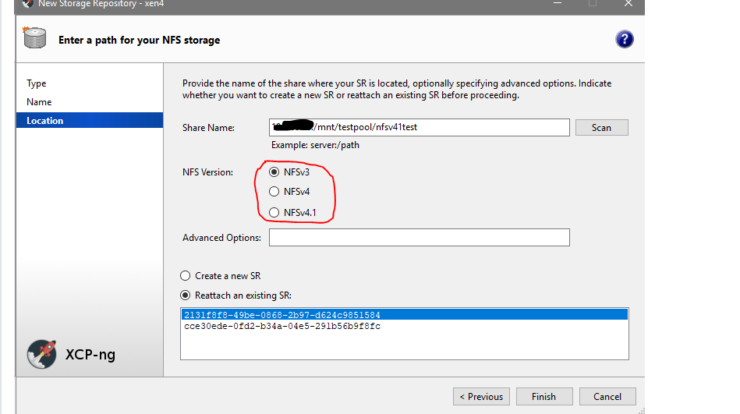Click the blue help question mark icon
Image resolution: width=740 pixels, height=414 pixels.
coord(625,40)
